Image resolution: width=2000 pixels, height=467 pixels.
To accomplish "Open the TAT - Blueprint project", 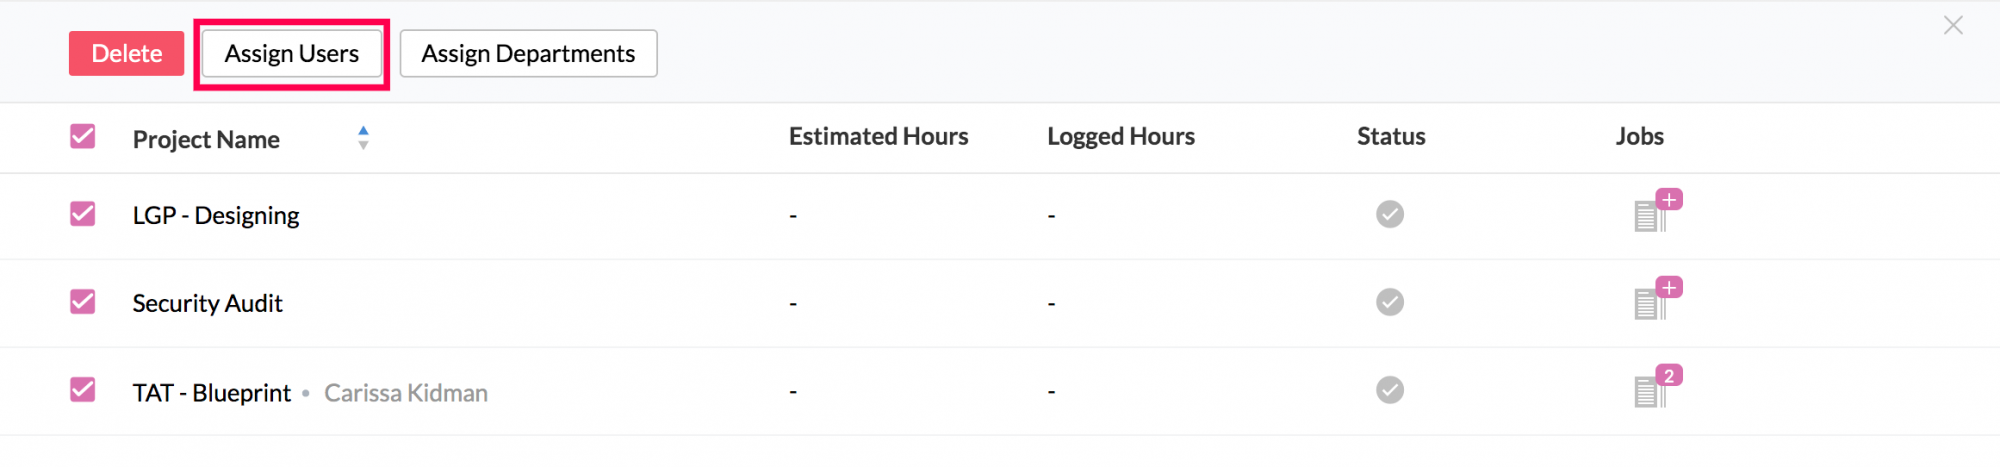I will click(x=212, y=393).
